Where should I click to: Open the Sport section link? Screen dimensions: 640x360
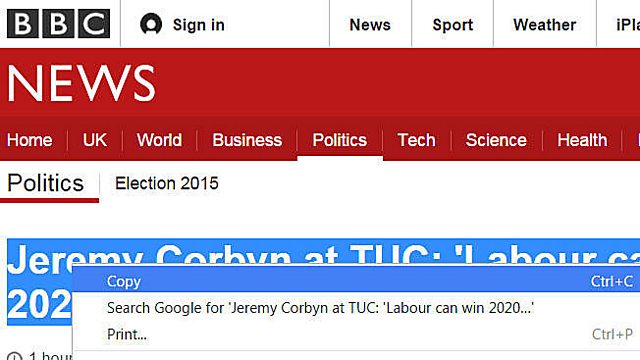coord(453,25)
